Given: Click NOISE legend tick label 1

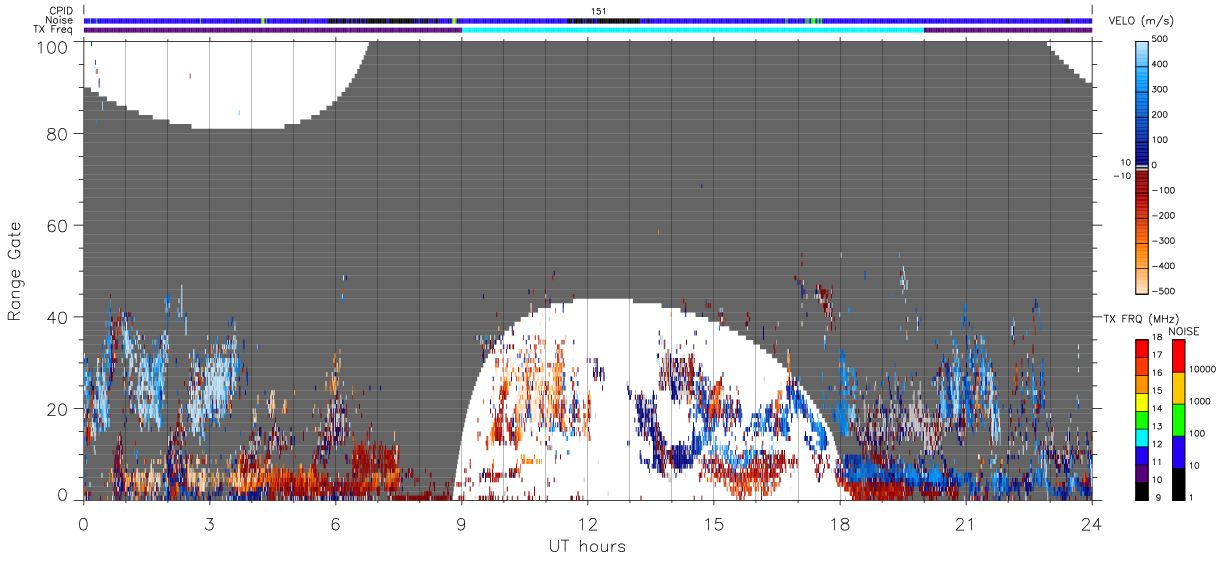Looking at the screenshot, I should [1192, 497].
